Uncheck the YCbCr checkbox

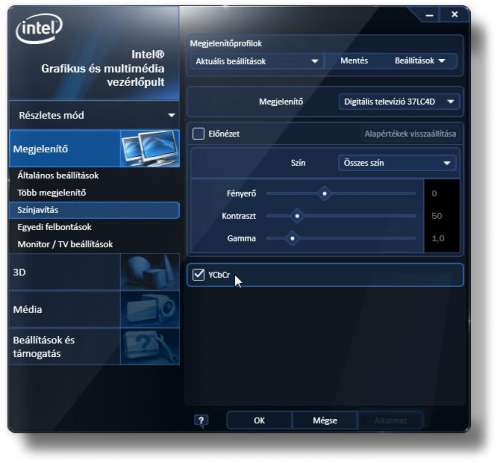coord(199,275)
